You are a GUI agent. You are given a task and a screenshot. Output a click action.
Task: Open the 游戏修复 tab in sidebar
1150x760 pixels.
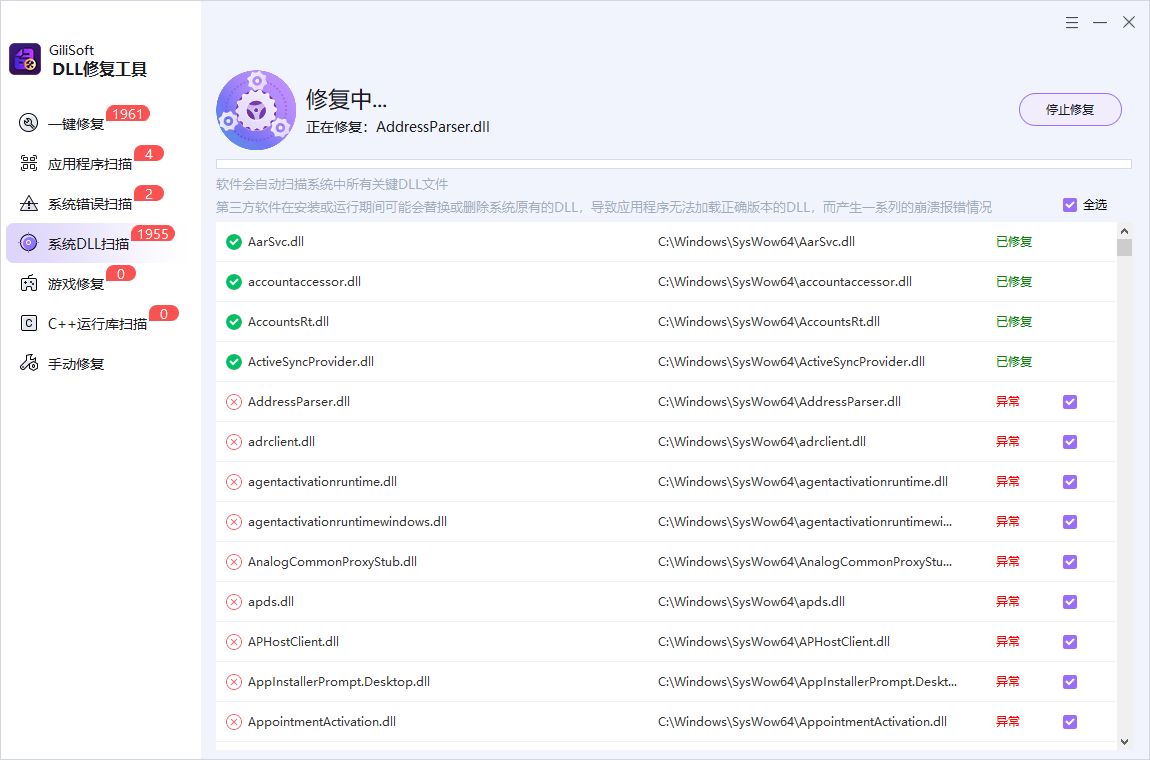pos(76,284)
